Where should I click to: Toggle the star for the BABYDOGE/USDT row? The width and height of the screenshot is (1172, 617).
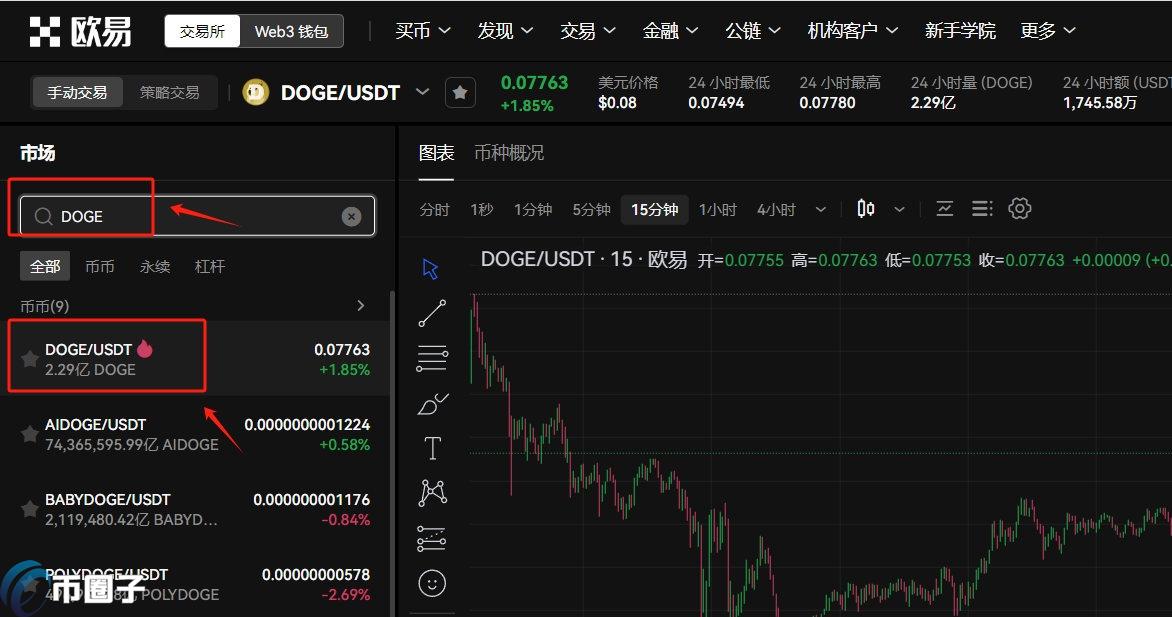pyautogui.click(x=29, y=509)
